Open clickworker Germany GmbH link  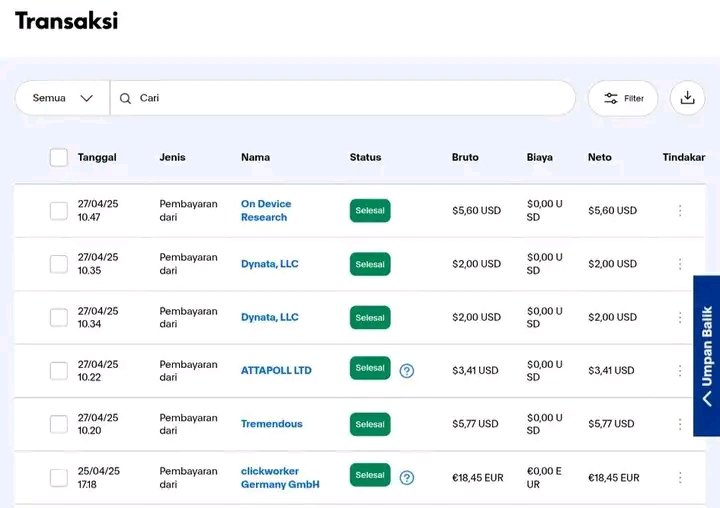point(280,478)
